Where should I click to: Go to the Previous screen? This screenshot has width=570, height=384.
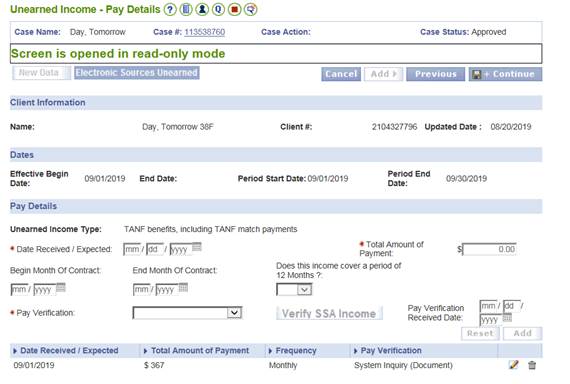tap(435, 74)
